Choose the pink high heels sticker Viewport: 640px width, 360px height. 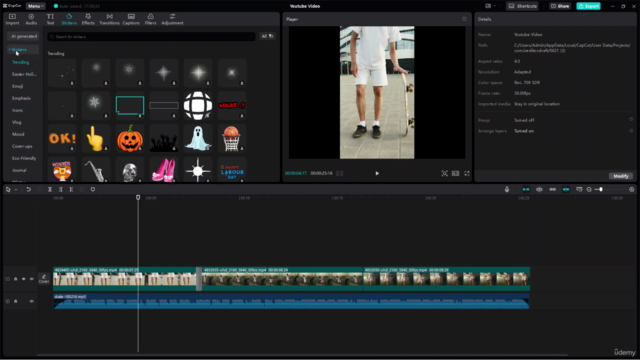point(164,170)
